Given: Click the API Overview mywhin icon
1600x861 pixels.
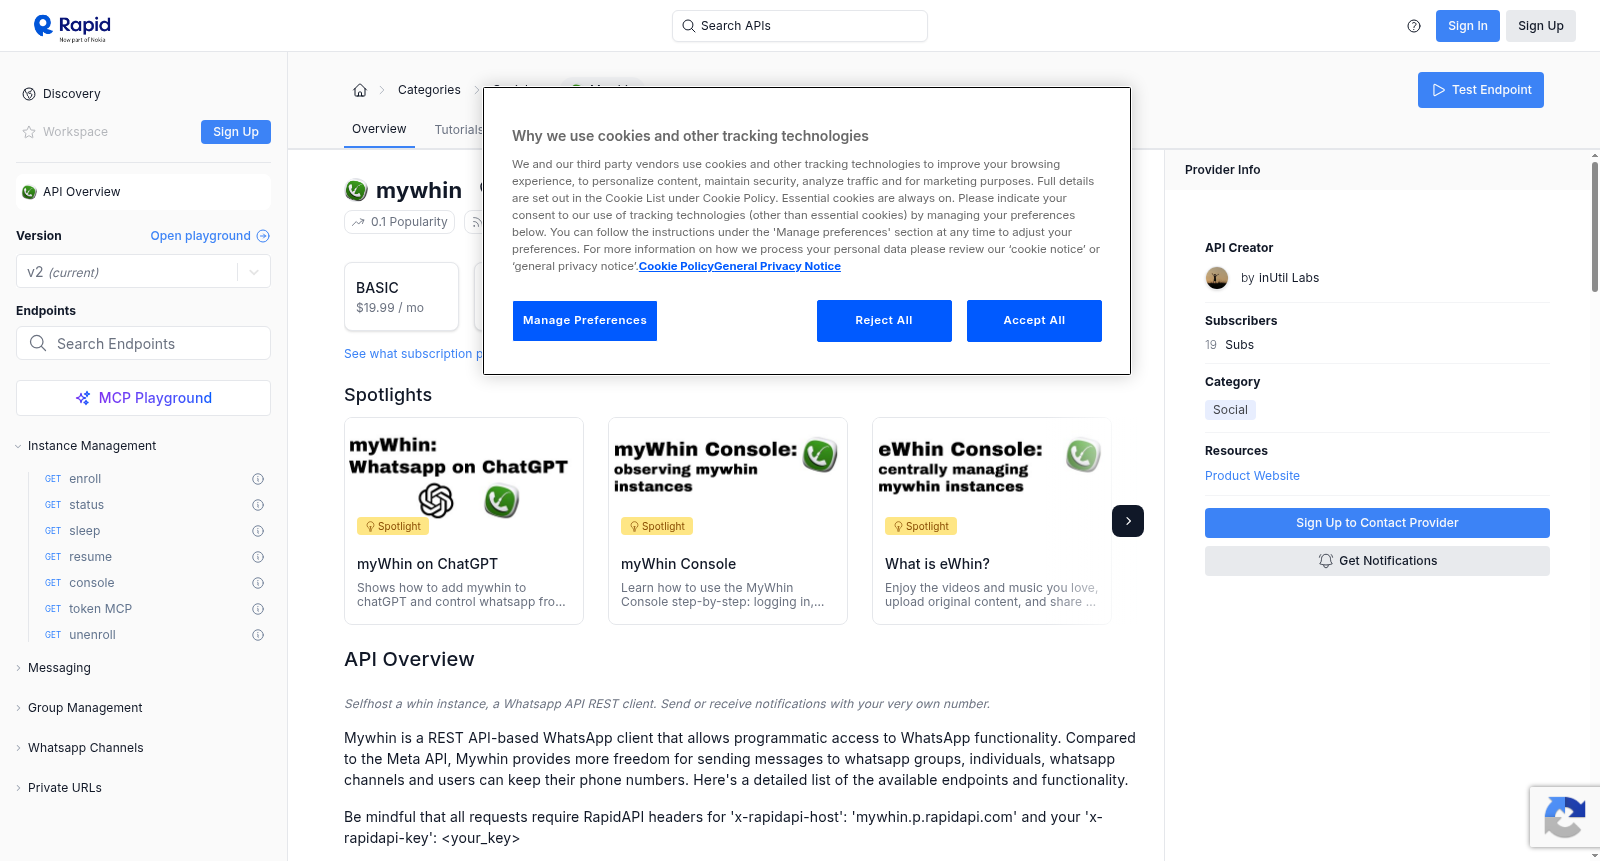Looking at the screenshot, I should 29,192.
